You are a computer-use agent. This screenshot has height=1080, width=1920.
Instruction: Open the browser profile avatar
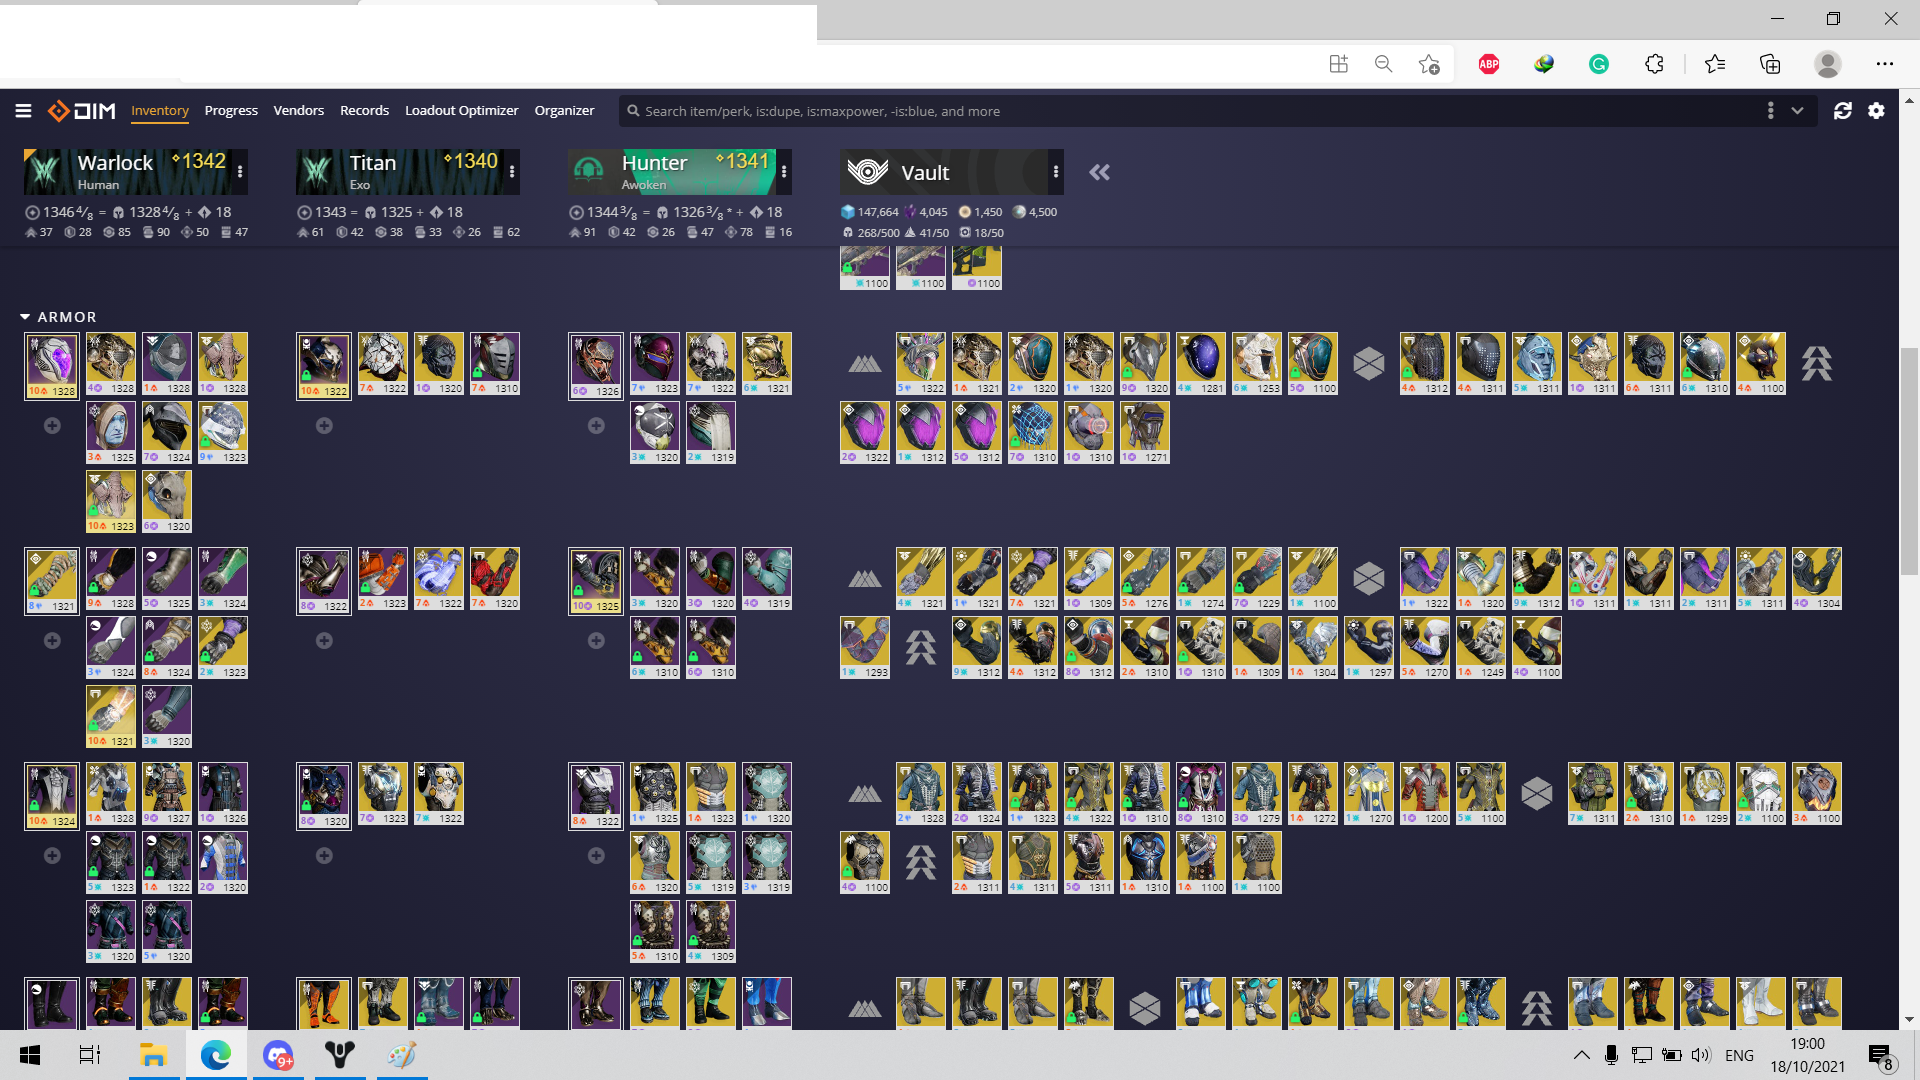pos(1828,64)
